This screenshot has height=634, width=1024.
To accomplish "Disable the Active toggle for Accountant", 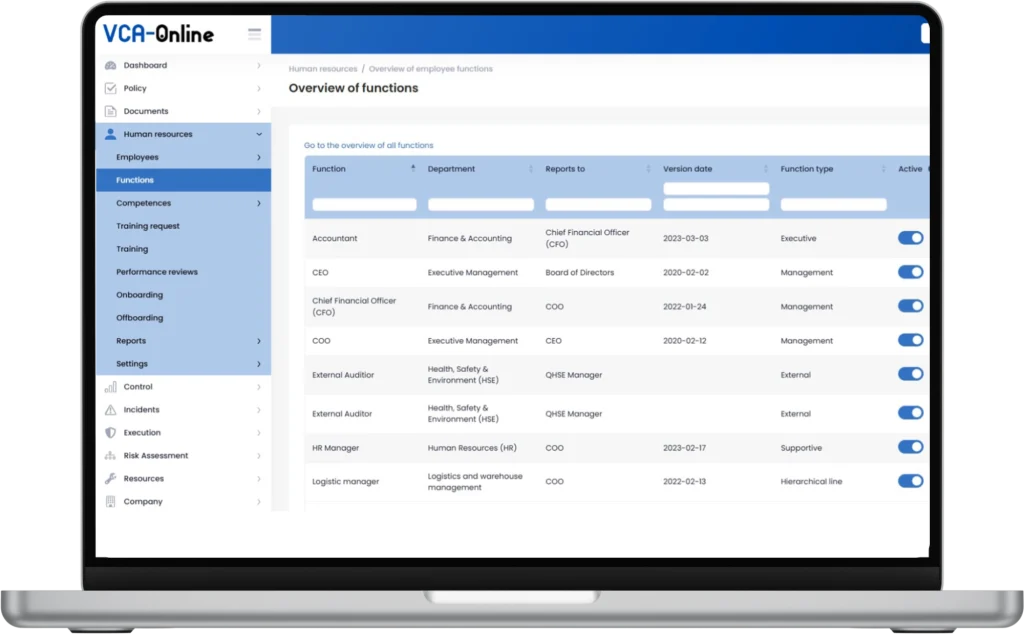I will click(910, 238).
